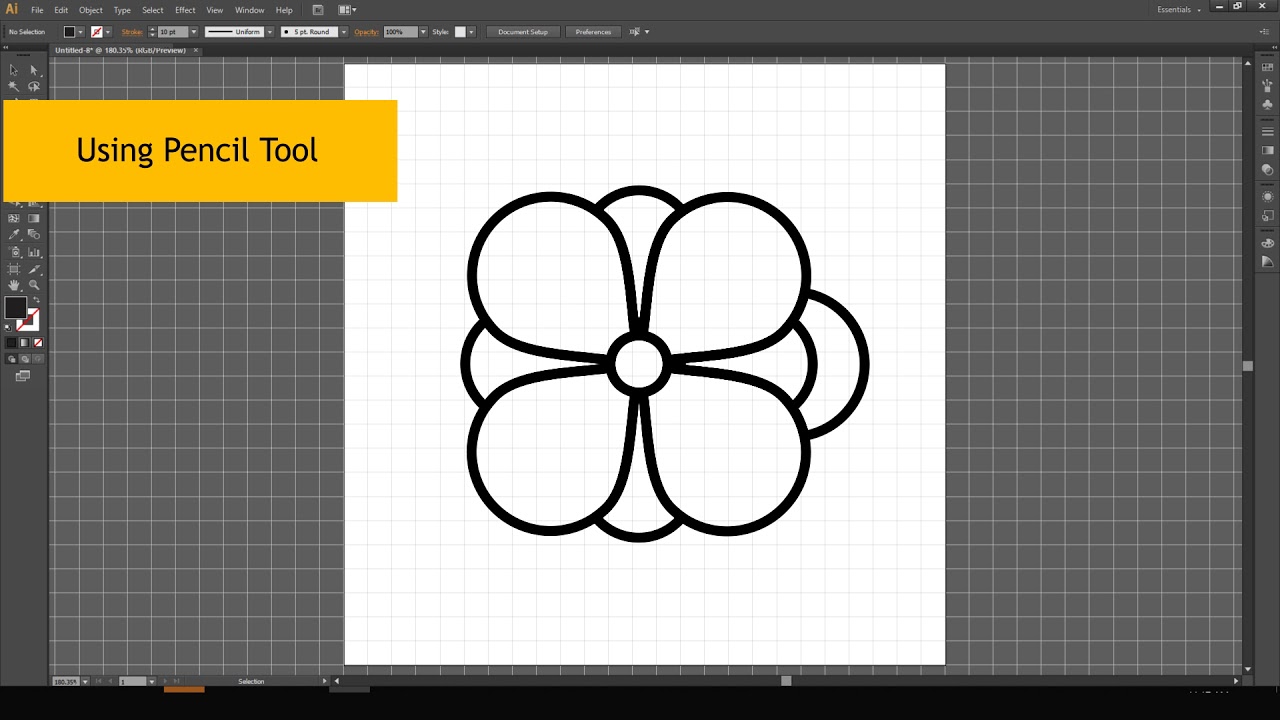Open the Effect menu
Image resolution: width=1280 pixels, height=720 pixels.
click(185, 10)
